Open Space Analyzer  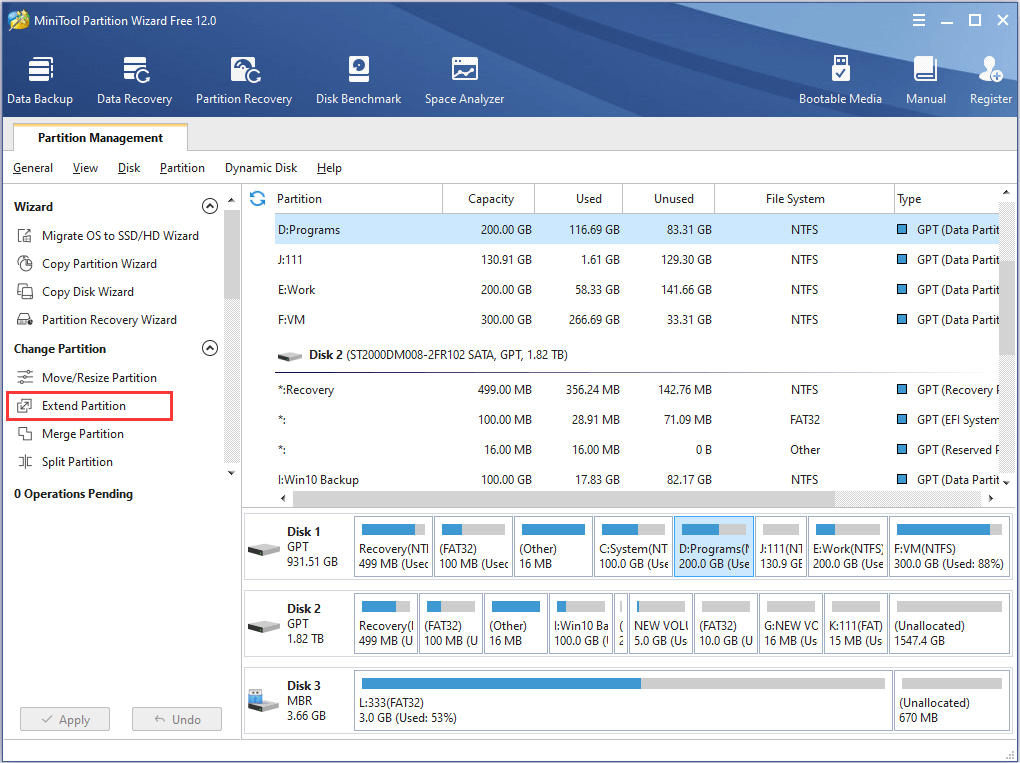coord(464,81)
